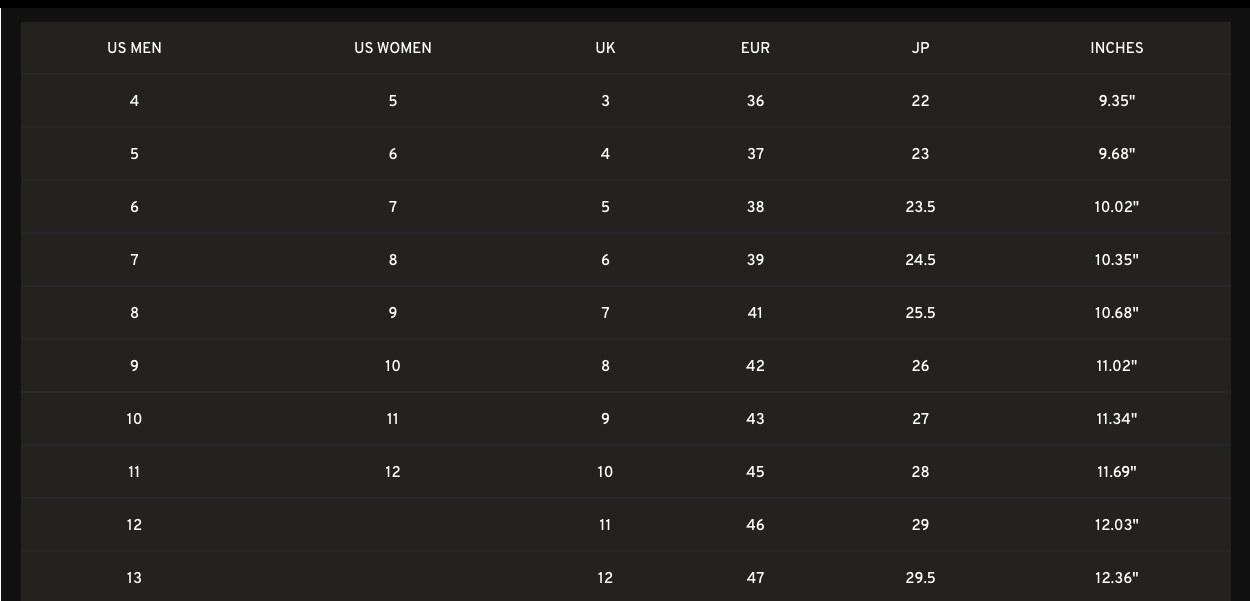Select EUR size 47 cell
Screen dimensions: 1250x601
[755, 578]
